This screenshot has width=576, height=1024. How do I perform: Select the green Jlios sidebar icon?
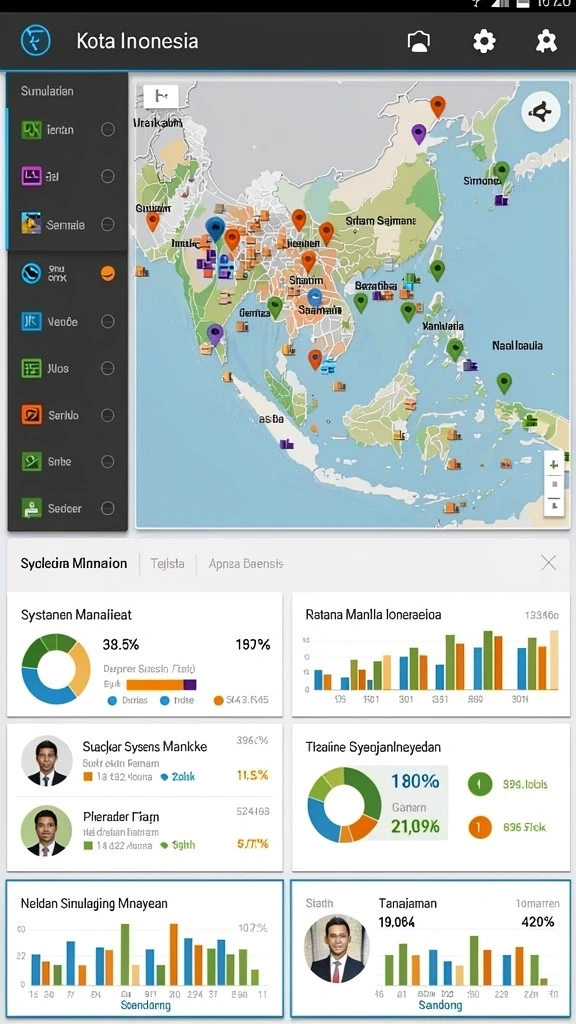[31, 368]
